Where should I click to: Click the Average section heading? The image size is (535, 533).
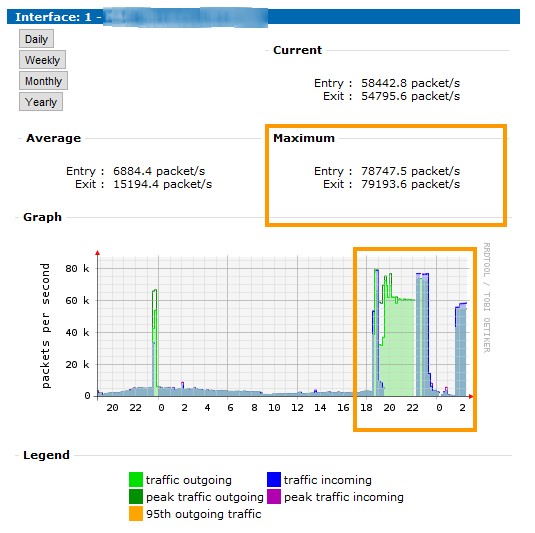point(54,138)
